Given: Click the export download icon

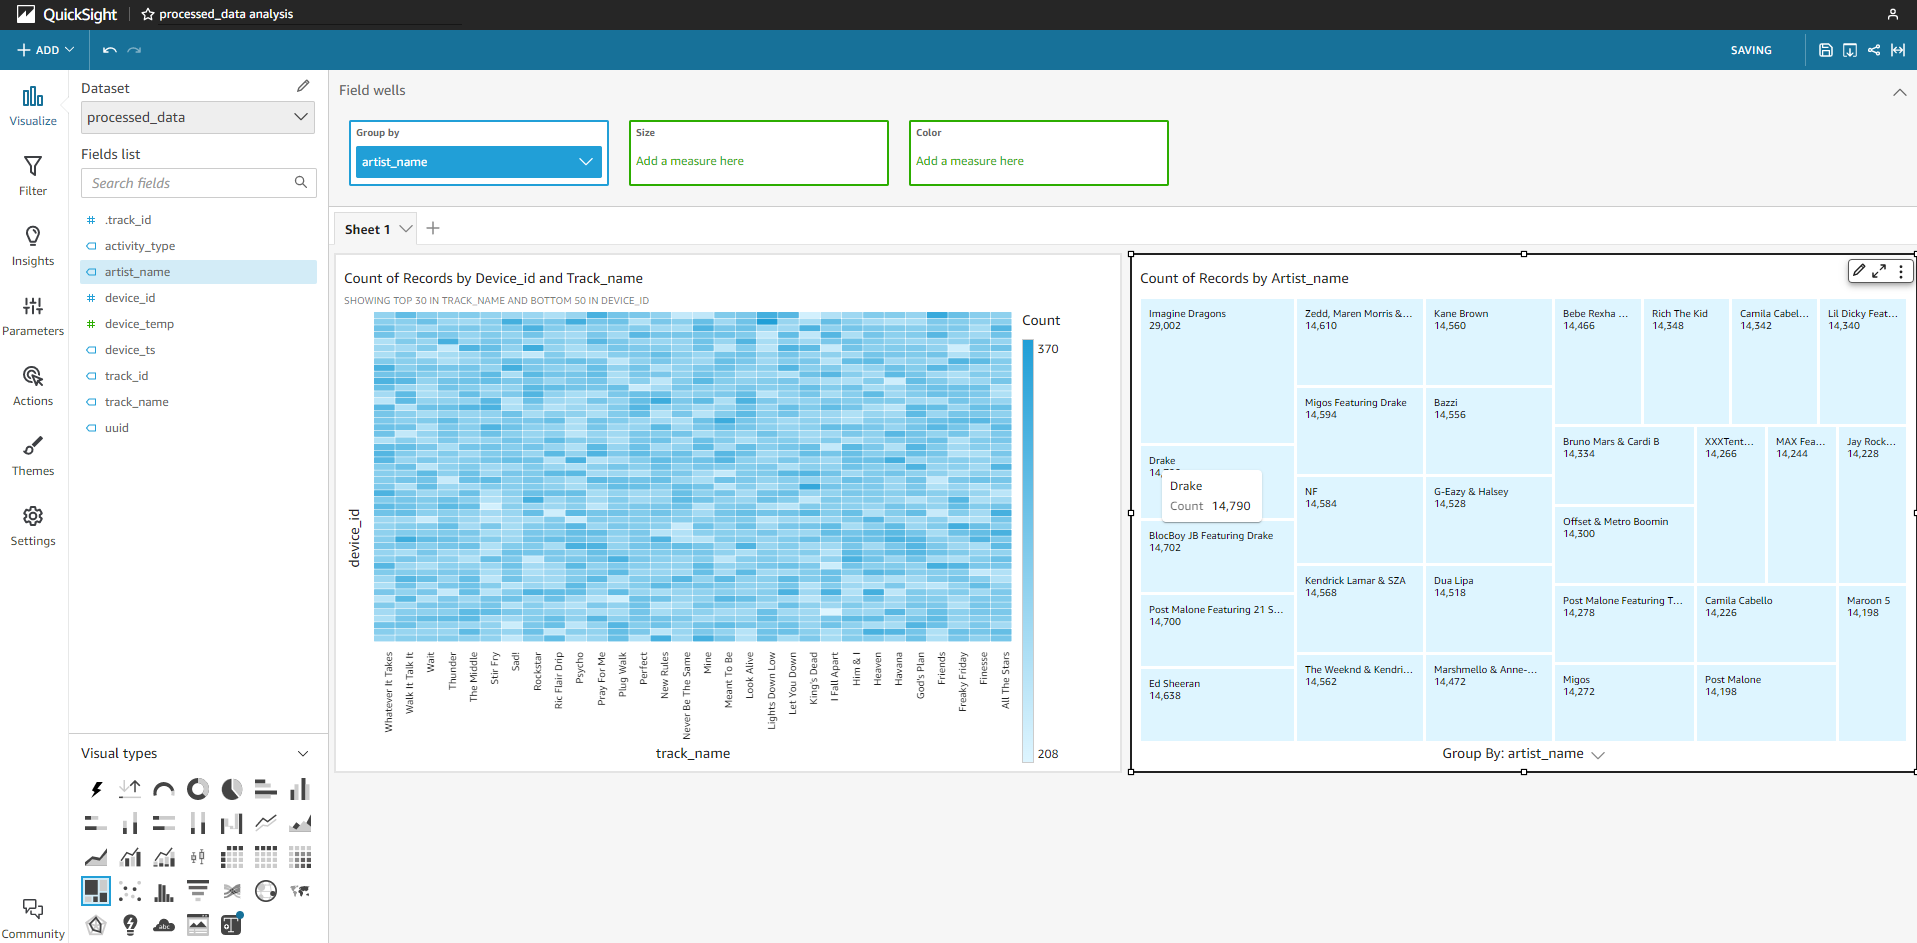Looking at the screenshot, I should click(x=1850, y=50).
